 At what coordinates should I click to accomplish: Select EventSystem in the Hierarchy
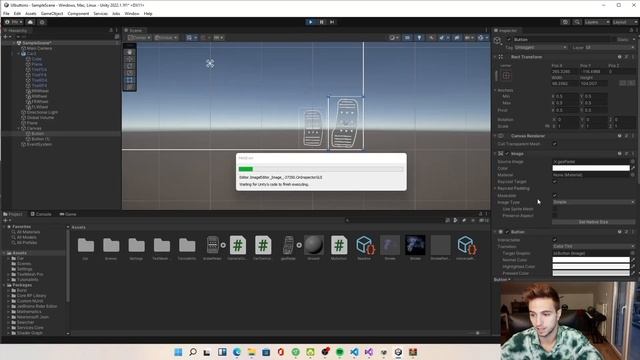[36, 144]
